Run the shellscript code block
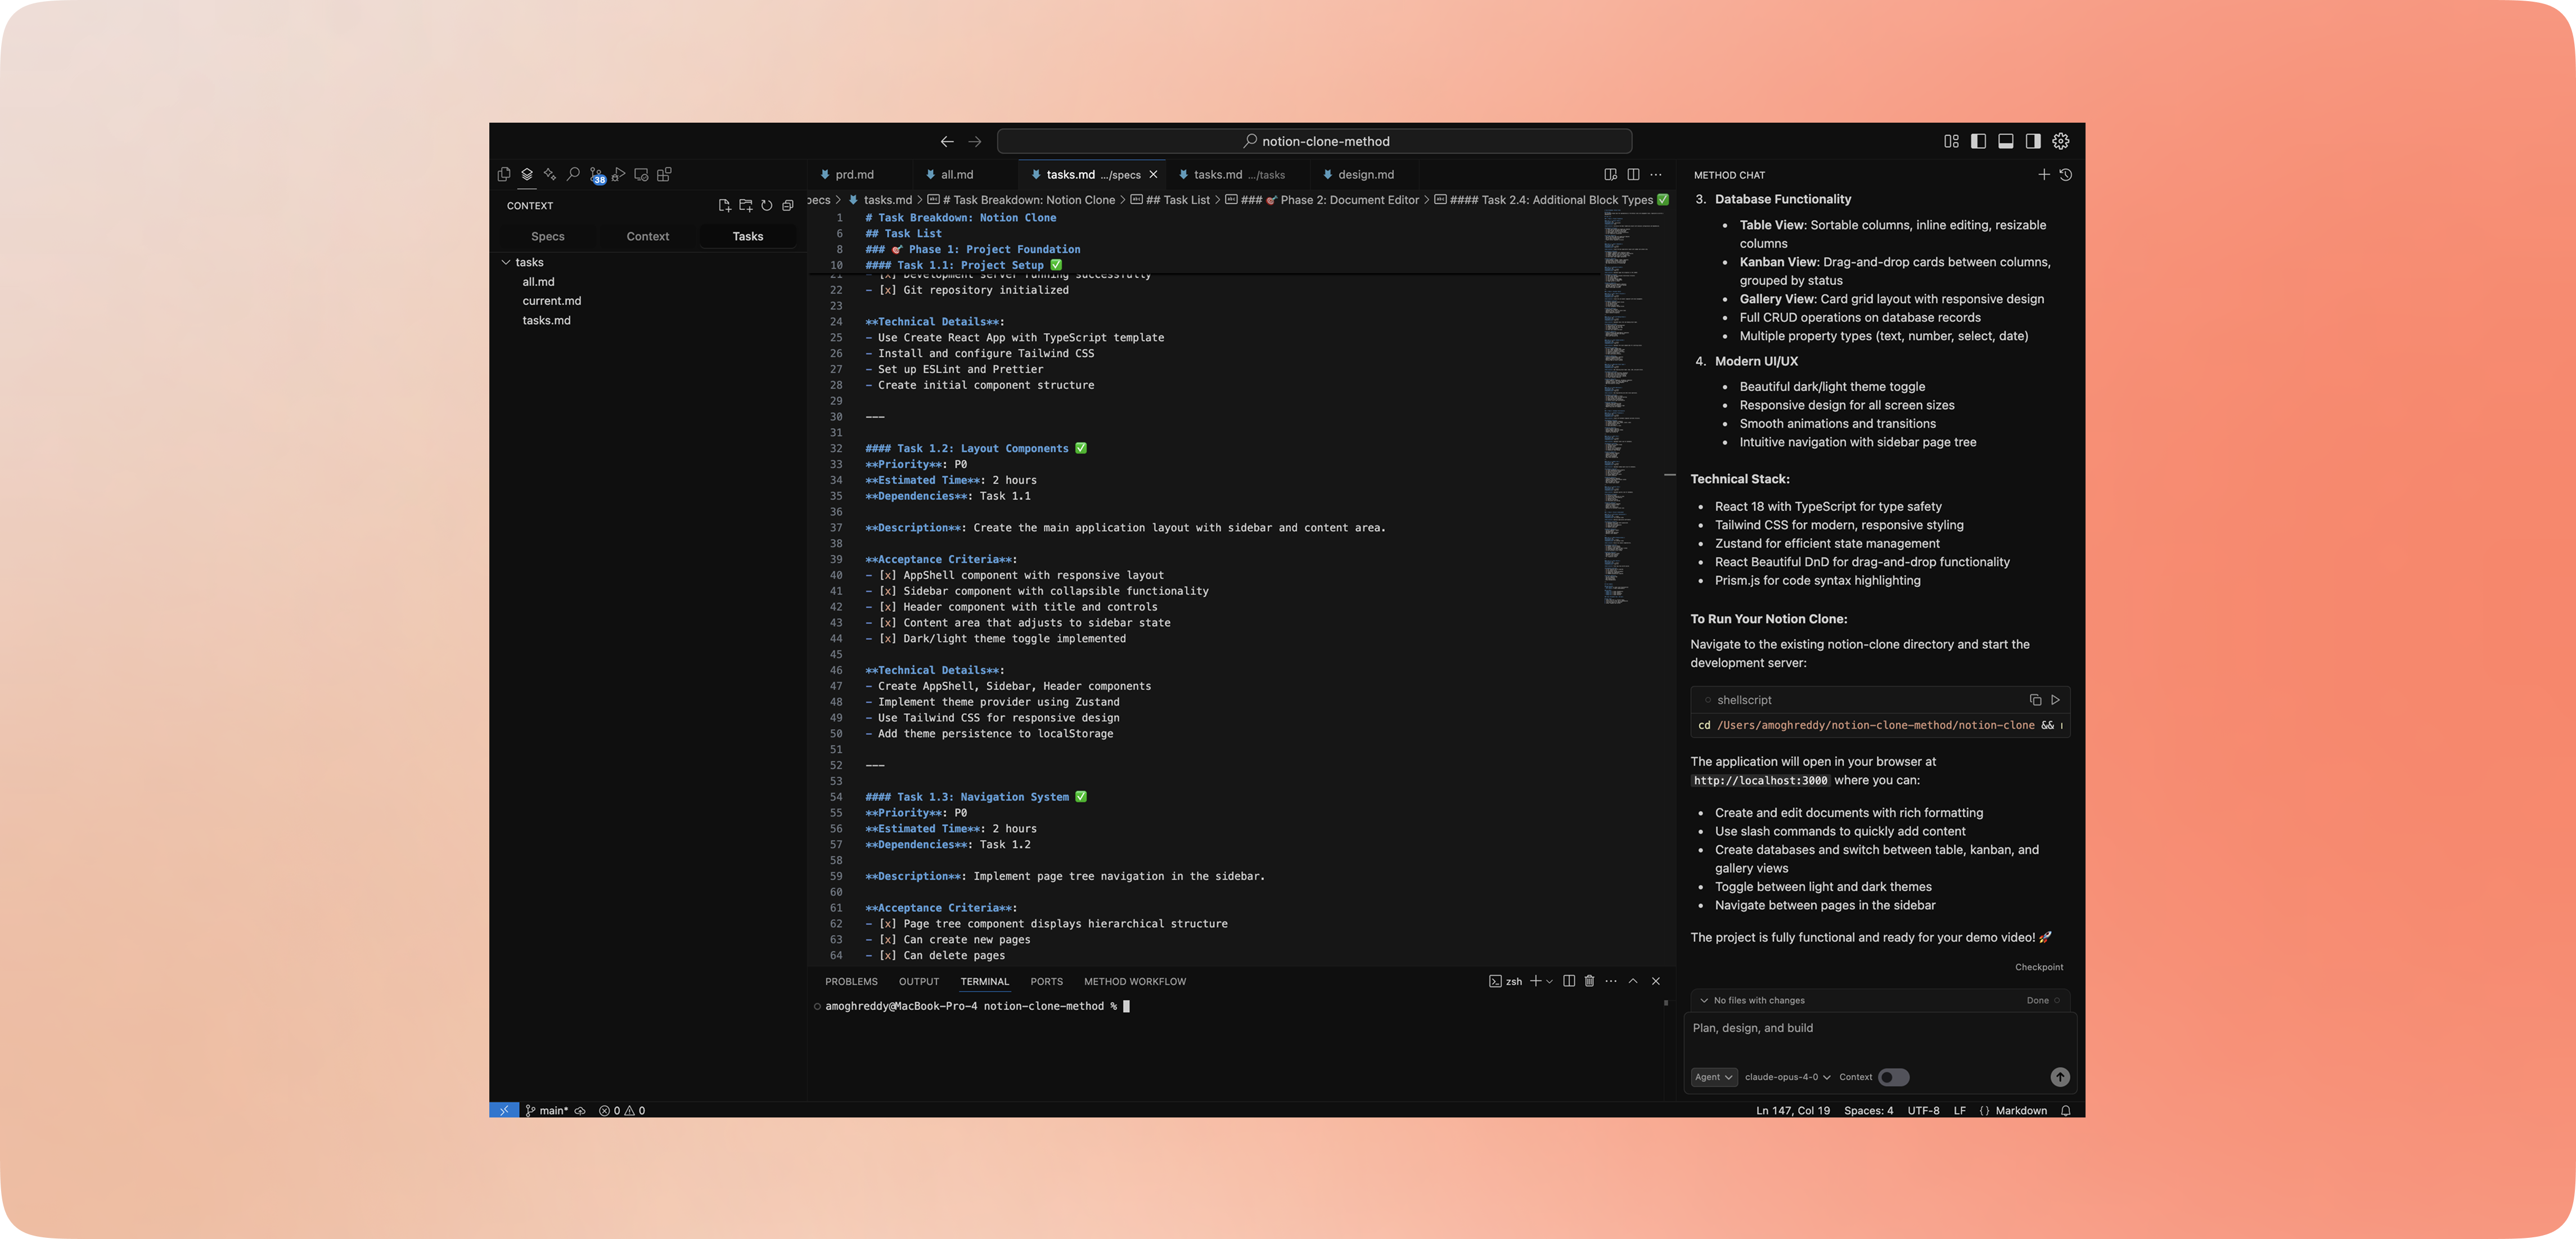The height and width of the screenshot is (1239, 2576). (x=2055, y=700)
